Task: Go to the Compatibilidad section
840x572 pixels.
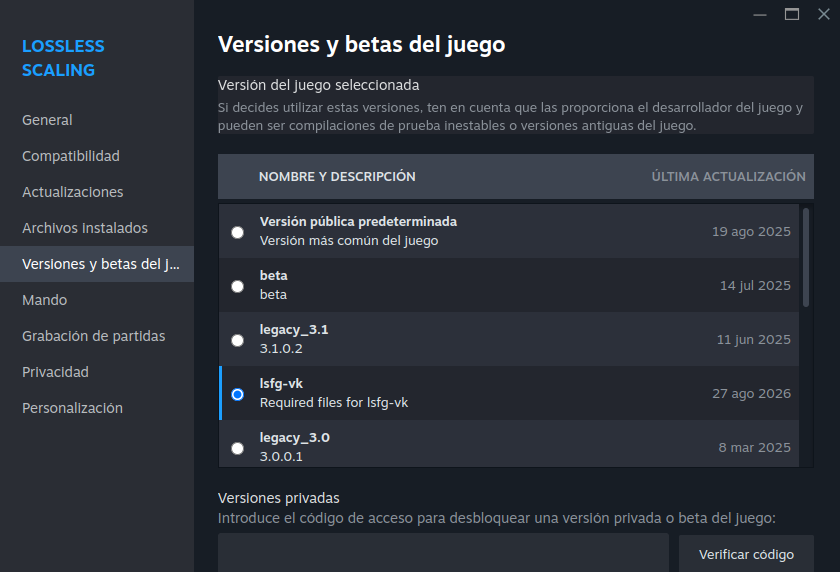Action: click(x=97, y=156)
